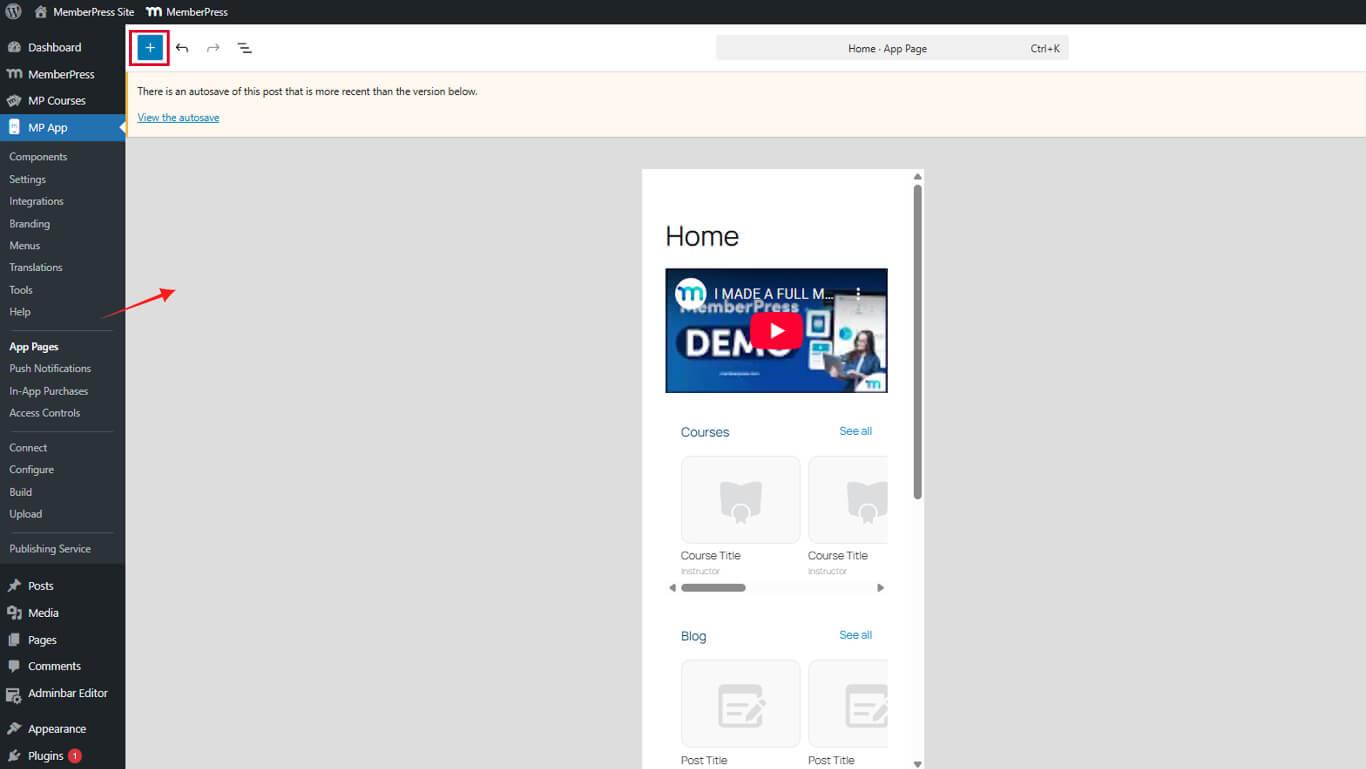Advance the Courses carousel with the right arrow
Viewport: 1366px width, 769px height.
click(881, 588)
